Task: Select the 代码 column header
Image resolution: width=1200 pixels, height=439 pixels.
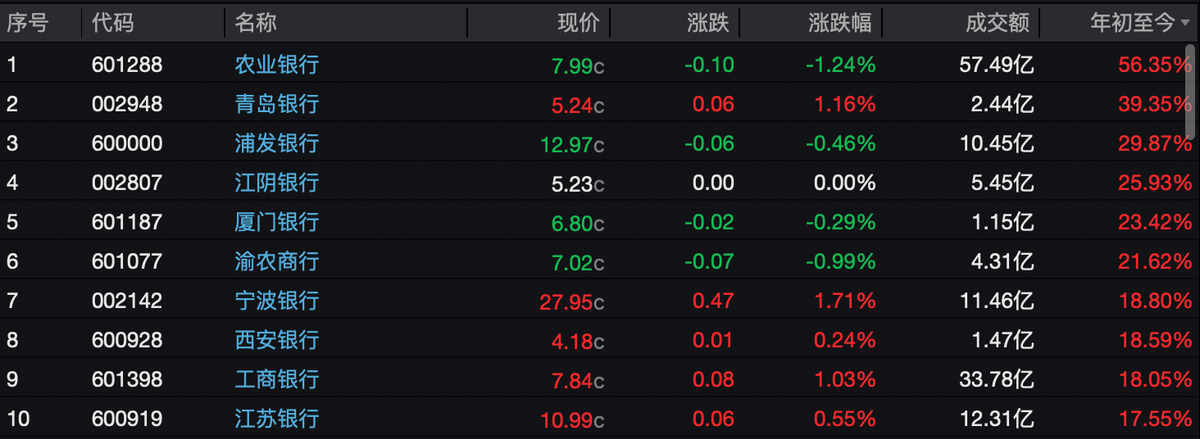Action: click(x=112, y=22)
